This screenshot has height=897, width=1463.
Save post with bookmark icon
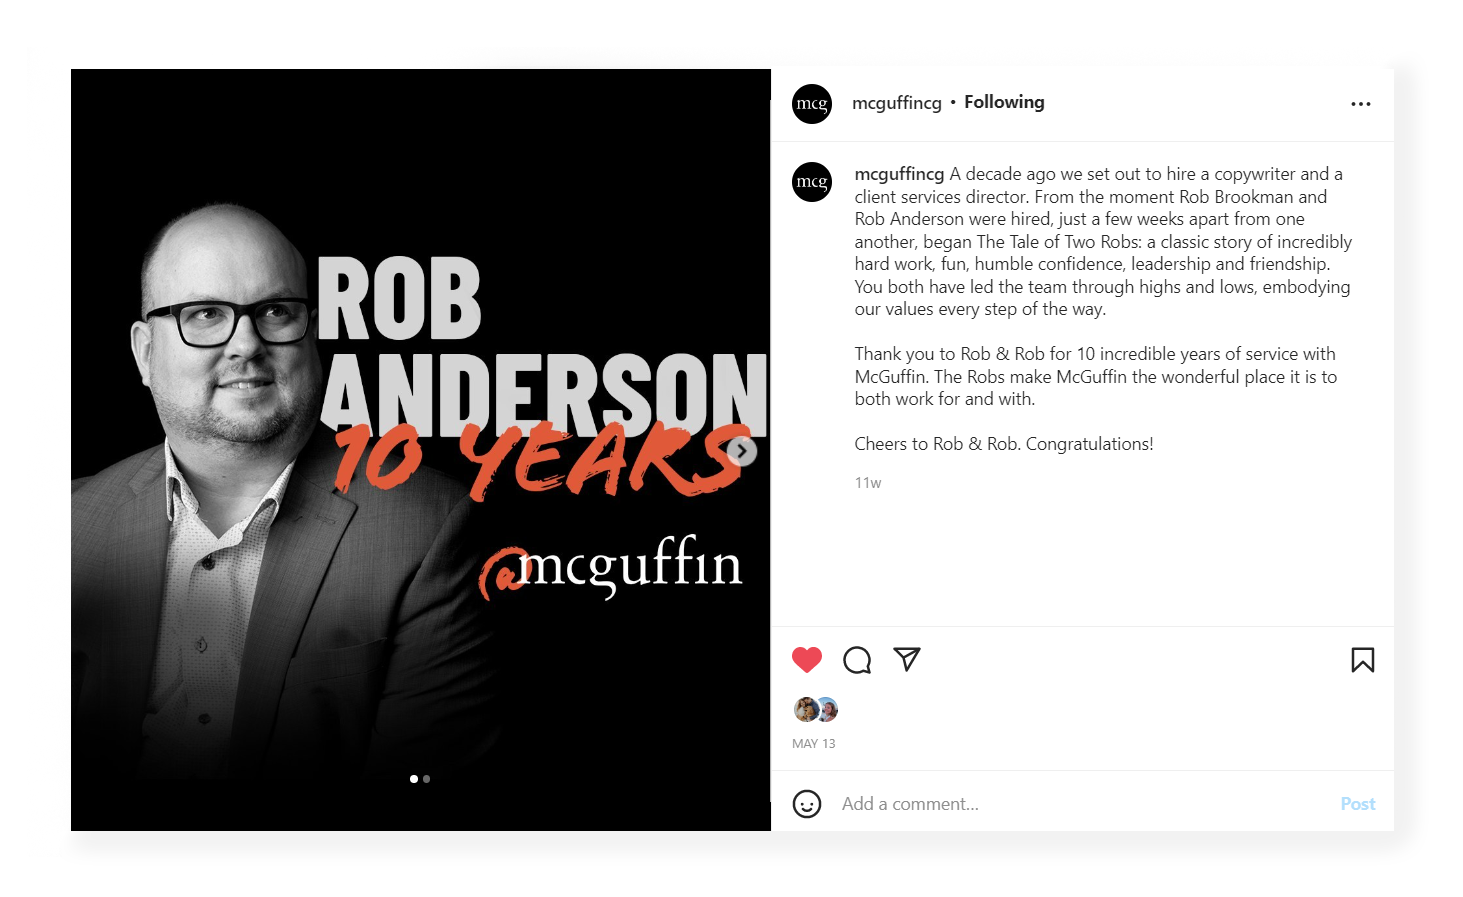(1362, 660)
